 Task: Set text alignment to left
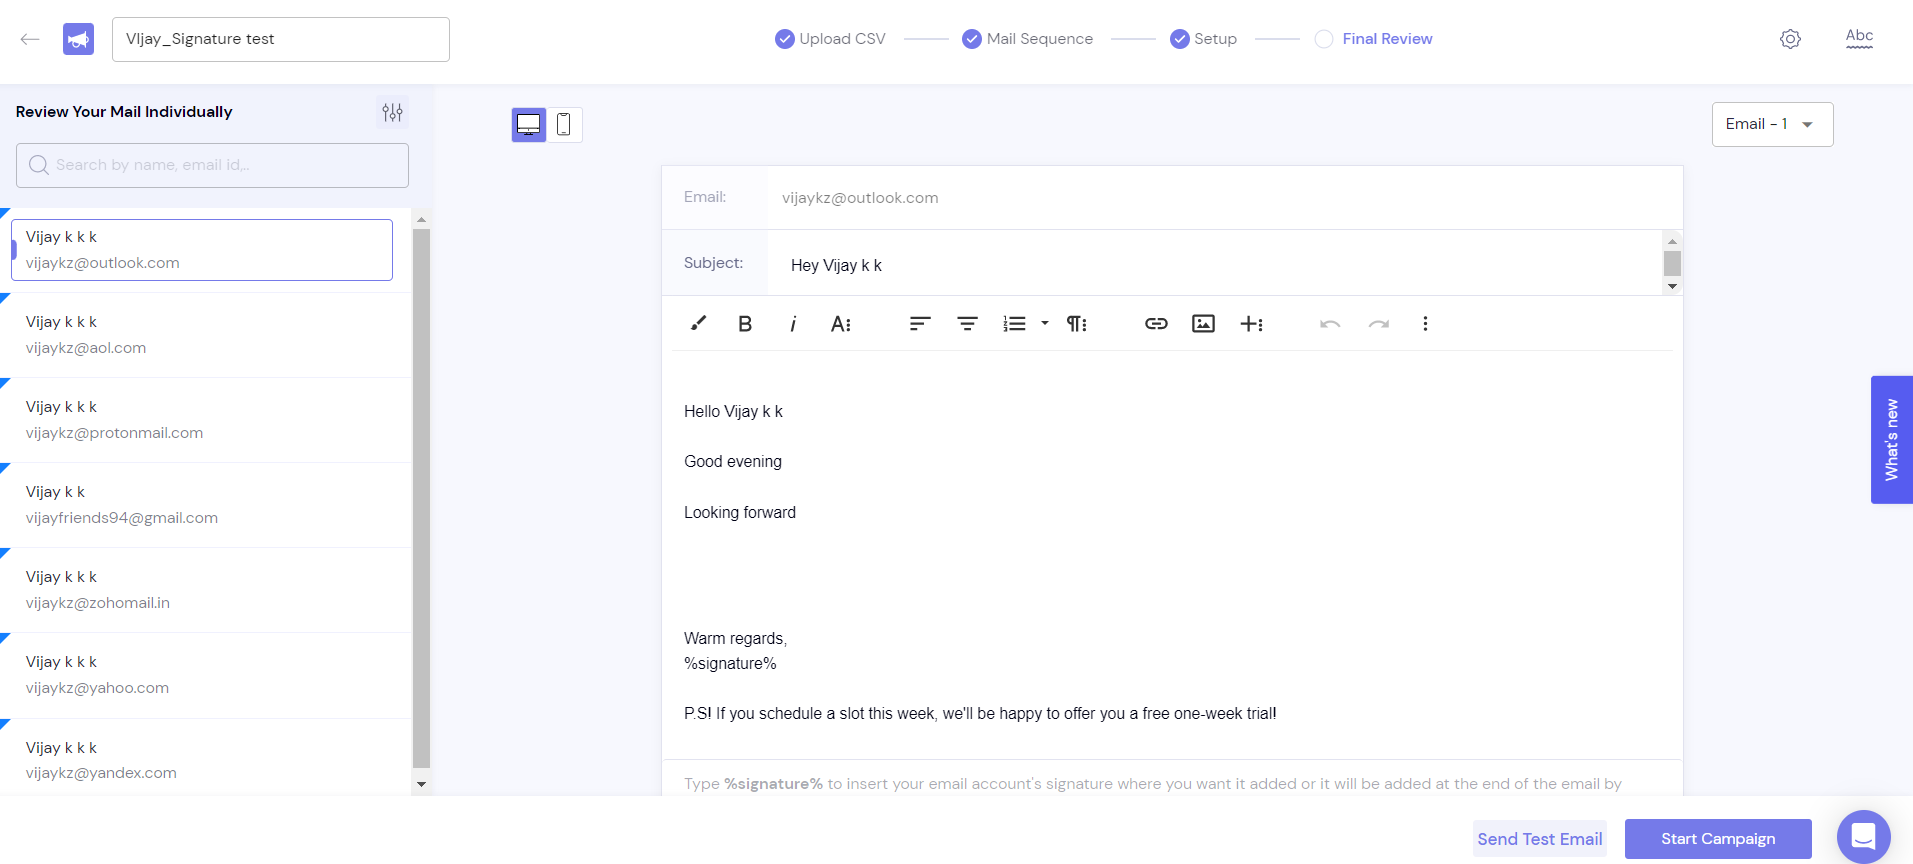tap(920, 323)
